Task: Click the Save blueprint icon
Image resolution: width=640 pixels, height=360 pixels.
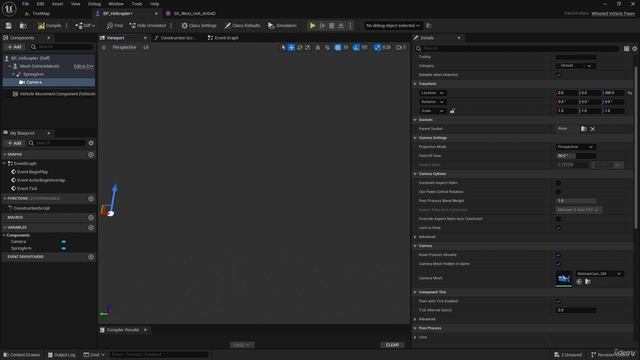Action: [x=9, y=26]
